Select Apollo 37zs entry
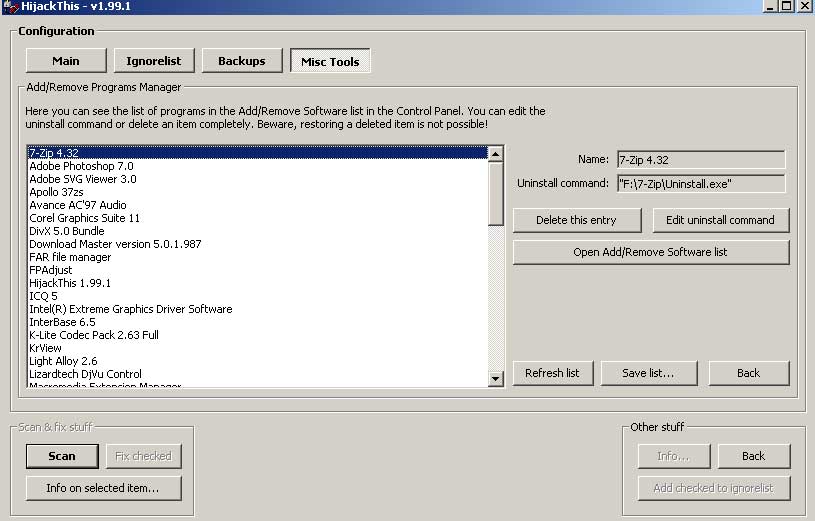Viewport: 815px width, 521px height. (258, 192)
